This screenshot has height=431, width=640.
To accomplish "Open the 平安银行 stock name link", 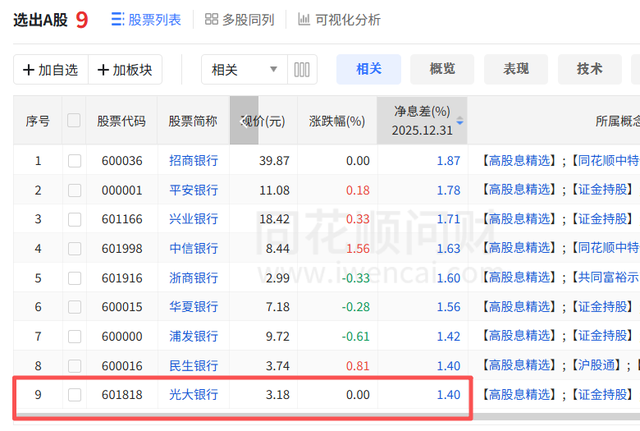I will click(x=193, y=190).
